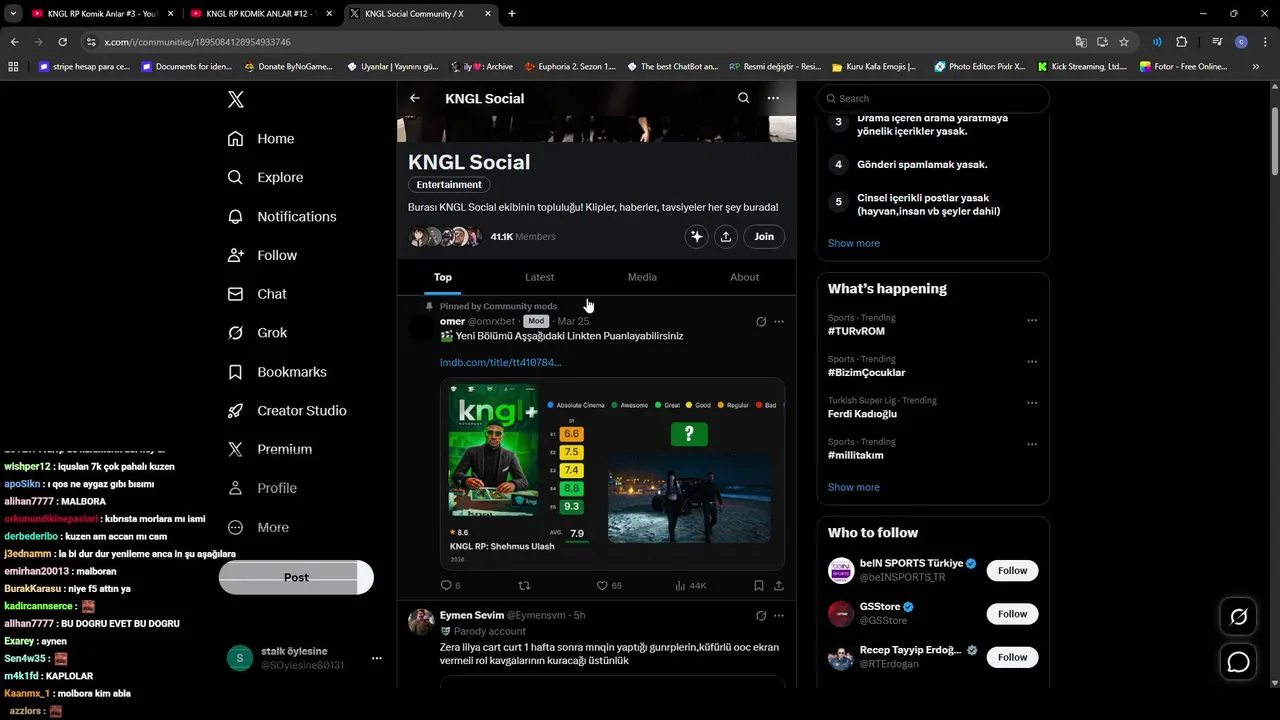Show more community rules

pyautogui.click(x=854, y=243)
